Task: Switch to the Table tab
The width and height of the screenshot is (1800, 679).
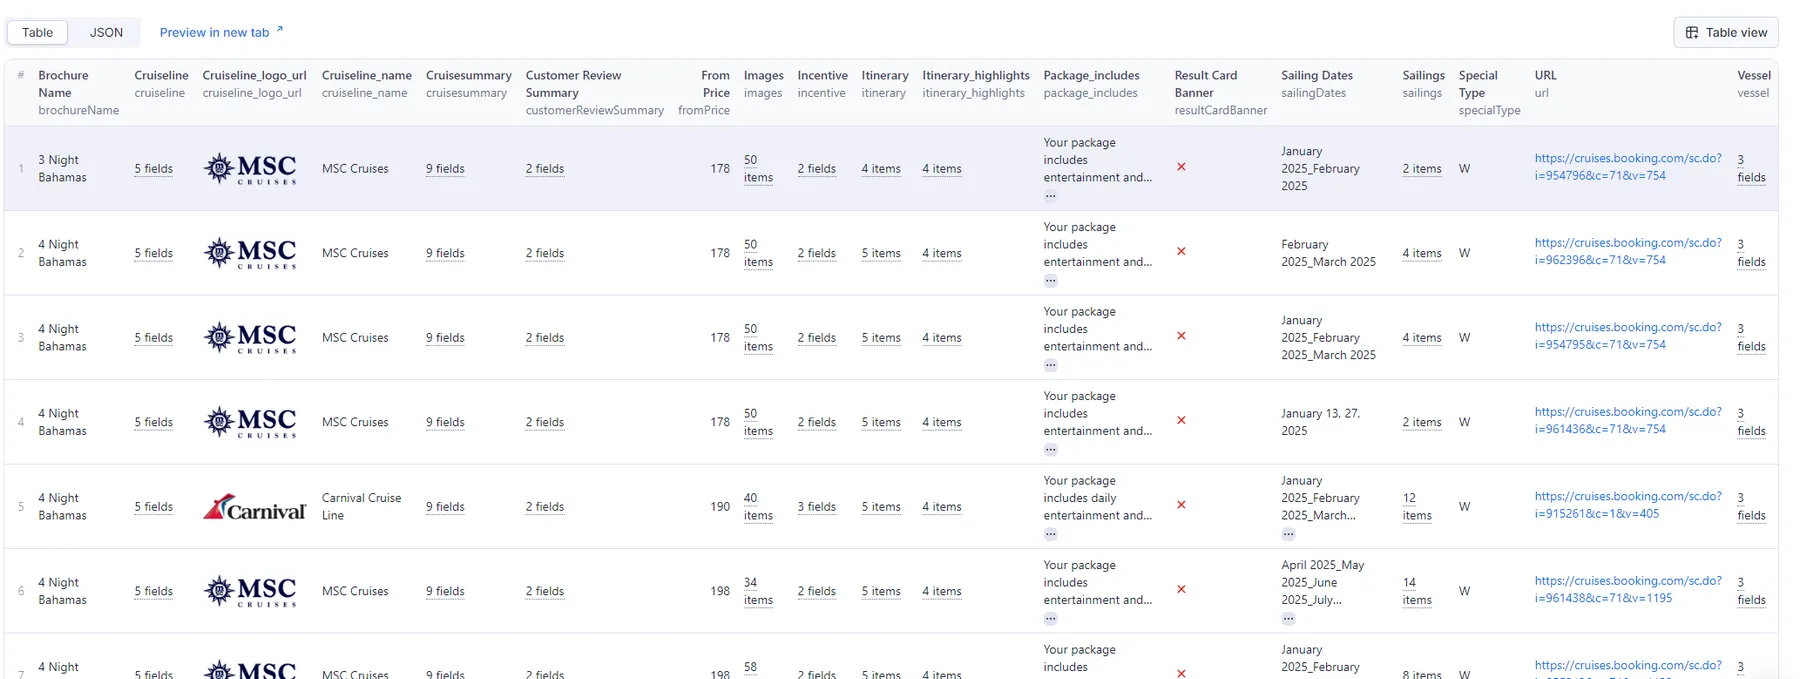Action: click(38, 32)
